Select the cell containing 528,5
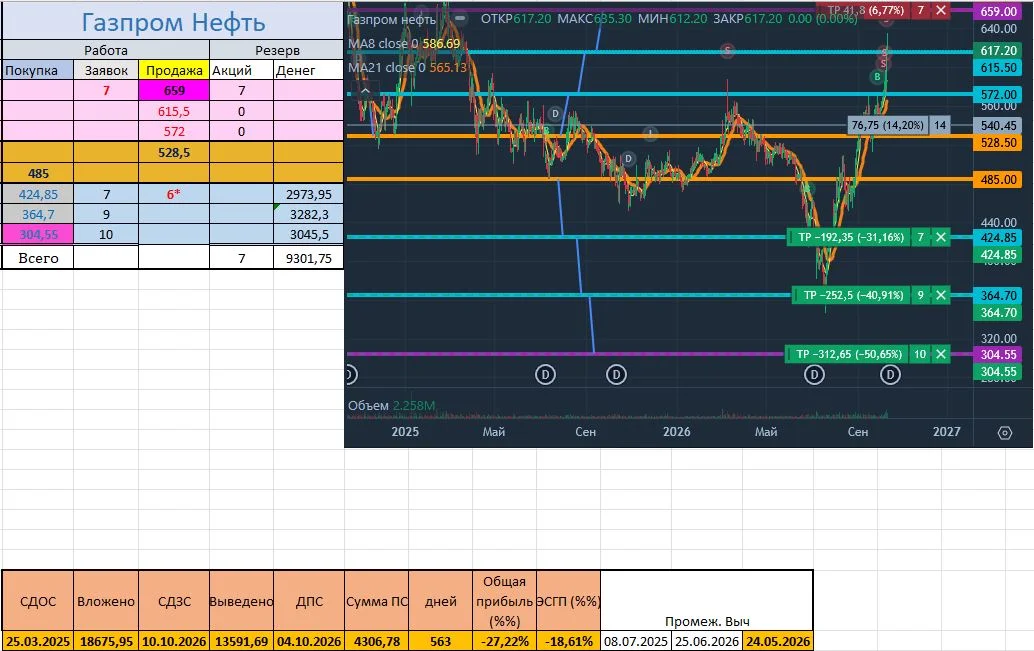 click(174, 152)
